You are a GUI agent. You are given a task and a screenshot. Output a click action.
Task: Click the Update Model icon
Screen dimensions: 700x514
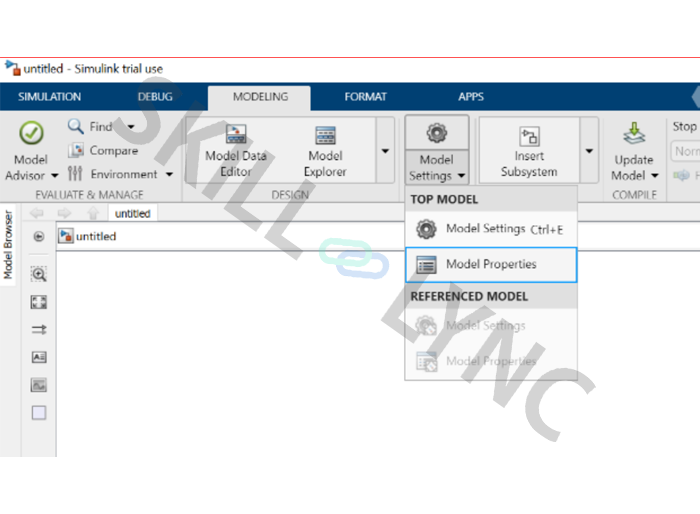click(x=634, y=135)
